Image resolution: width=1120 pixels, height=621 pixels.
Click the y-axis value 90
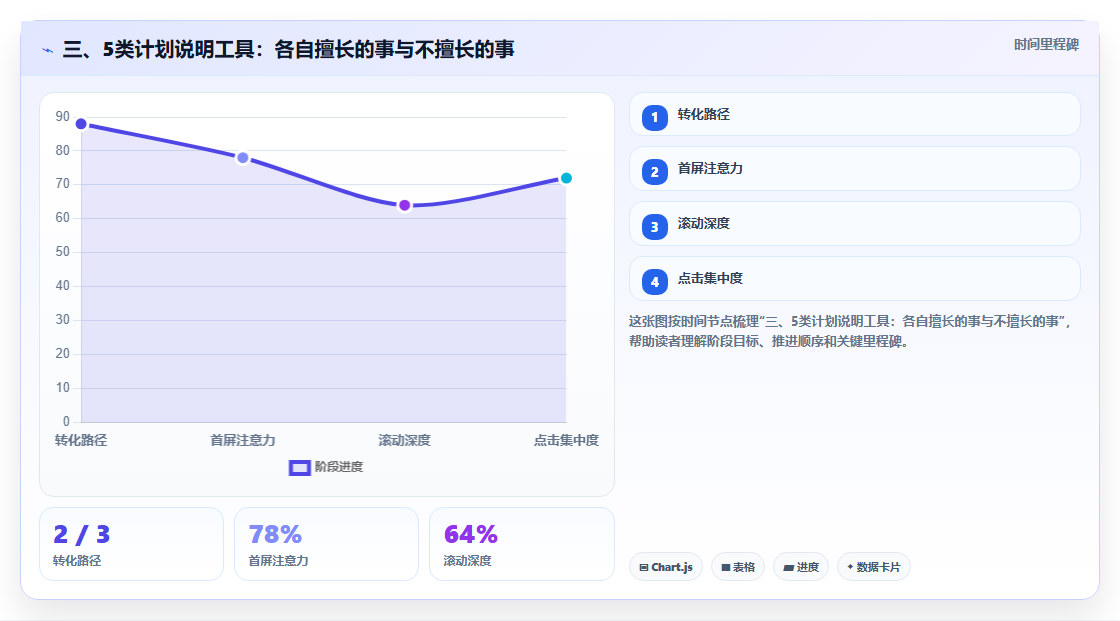coord(63,116)
